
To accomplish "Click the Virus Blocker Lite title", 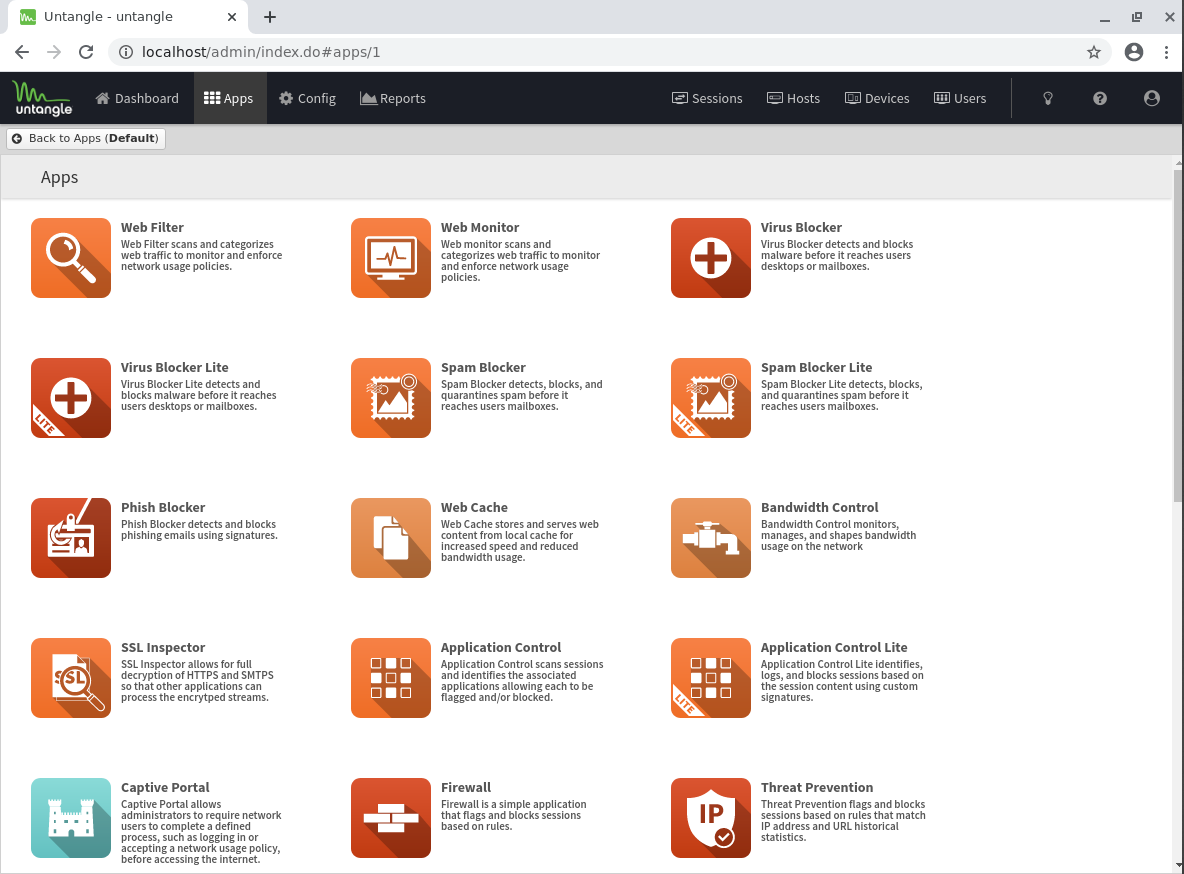I will (174, 367).
